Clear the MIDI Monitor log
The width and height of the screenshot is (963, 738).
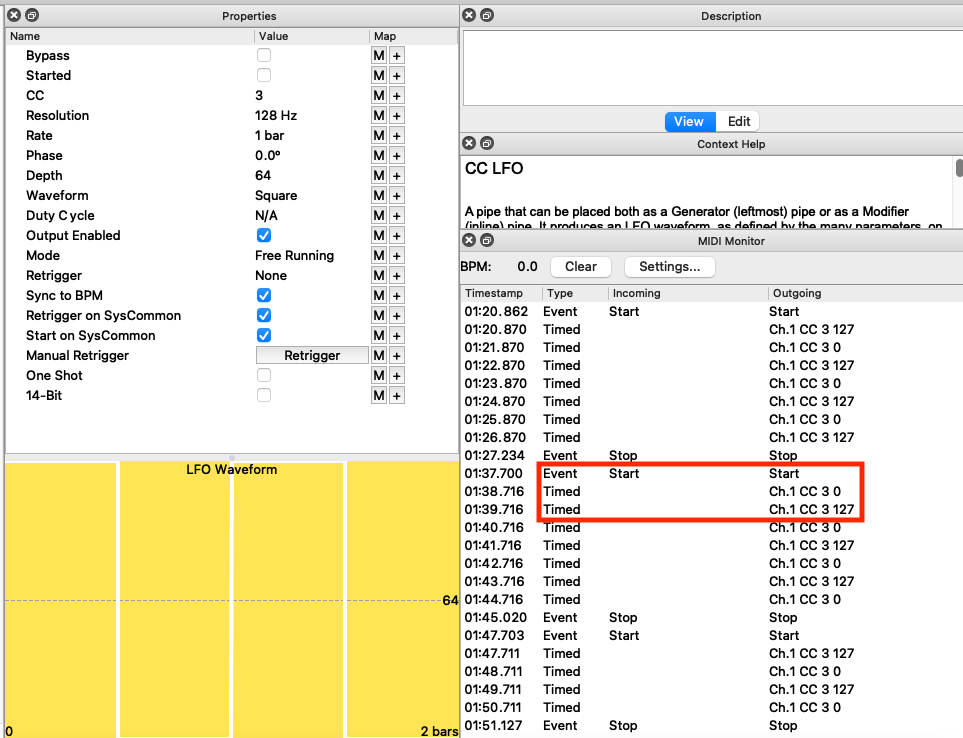pos(580,266)
